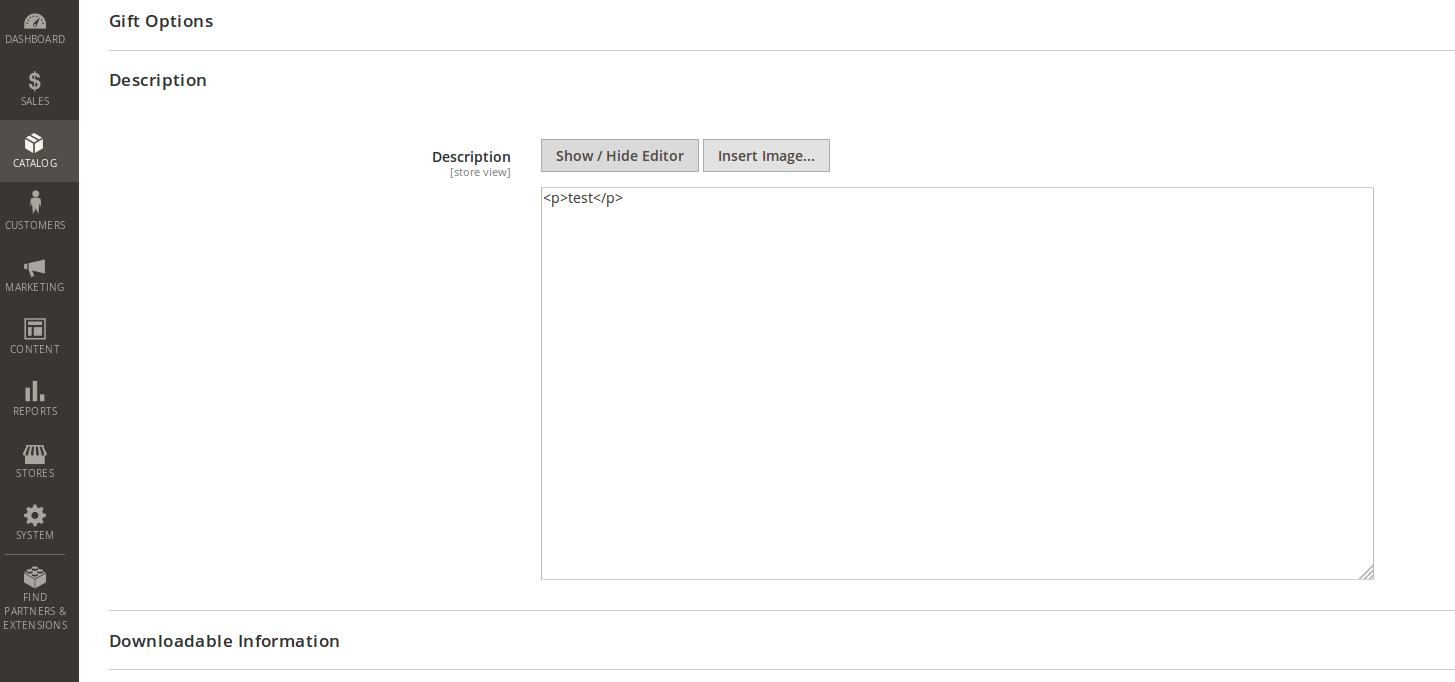Select the Catalog icon in the sidebar
This screenshot has height=682, width=1455.
(35, 150)
